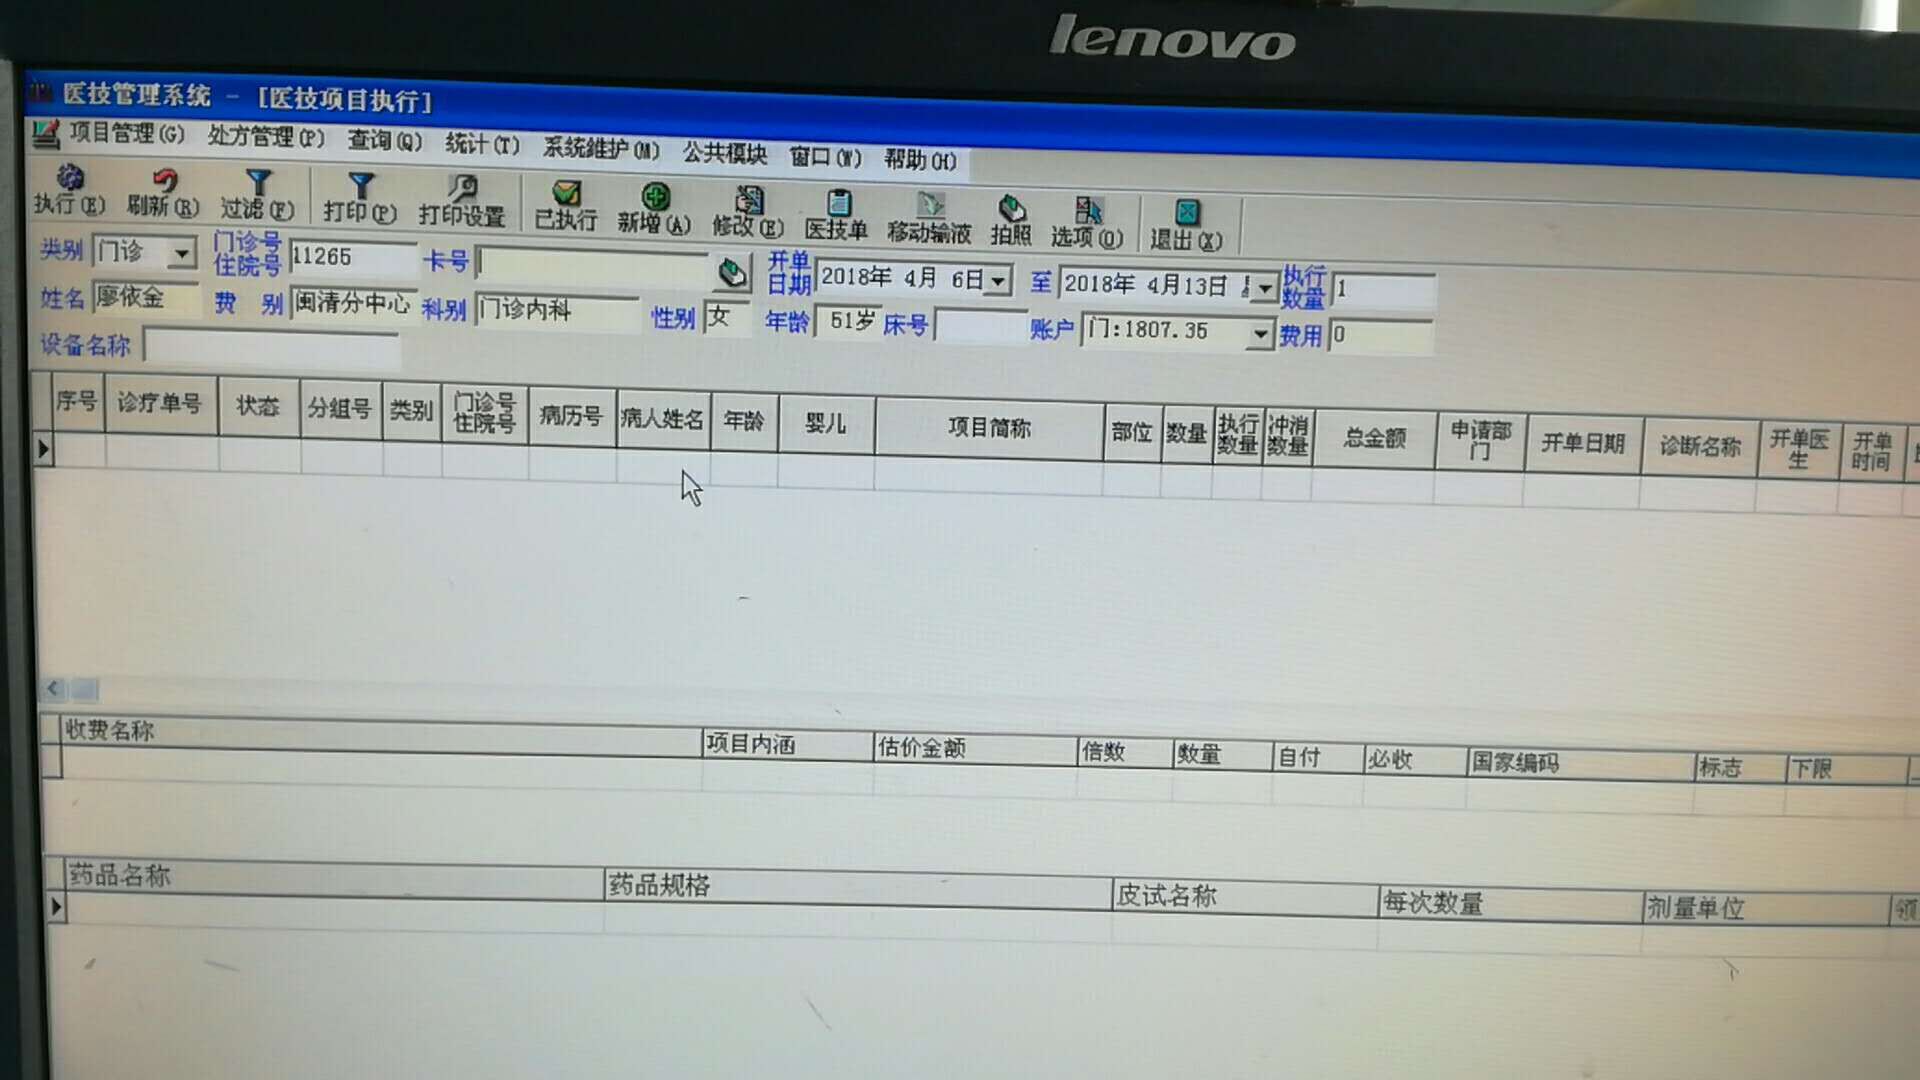The width and height of the screenshot is (1920, 1080).
Task: Open the start date 2018年4月6日 dropdown
Action: tap(997, 282)
